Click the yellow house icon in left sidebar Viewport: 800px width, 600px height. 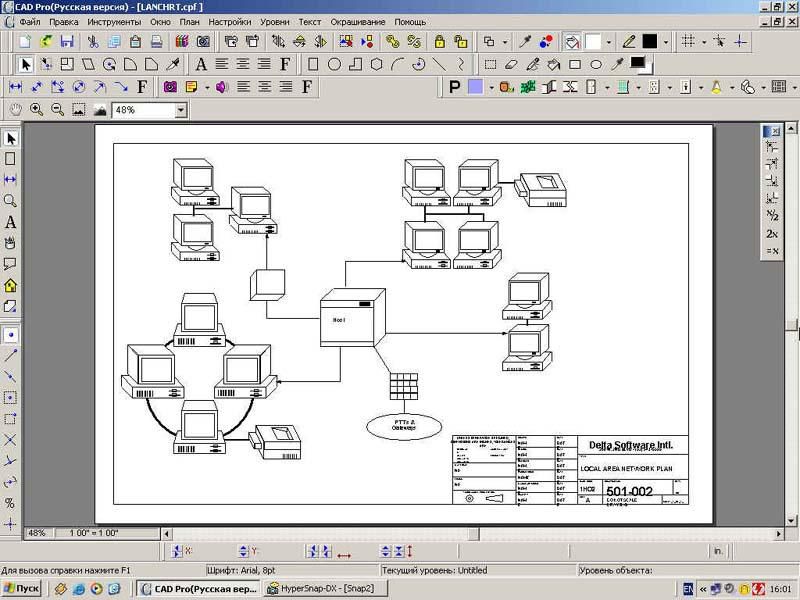(x=11, y=285)
